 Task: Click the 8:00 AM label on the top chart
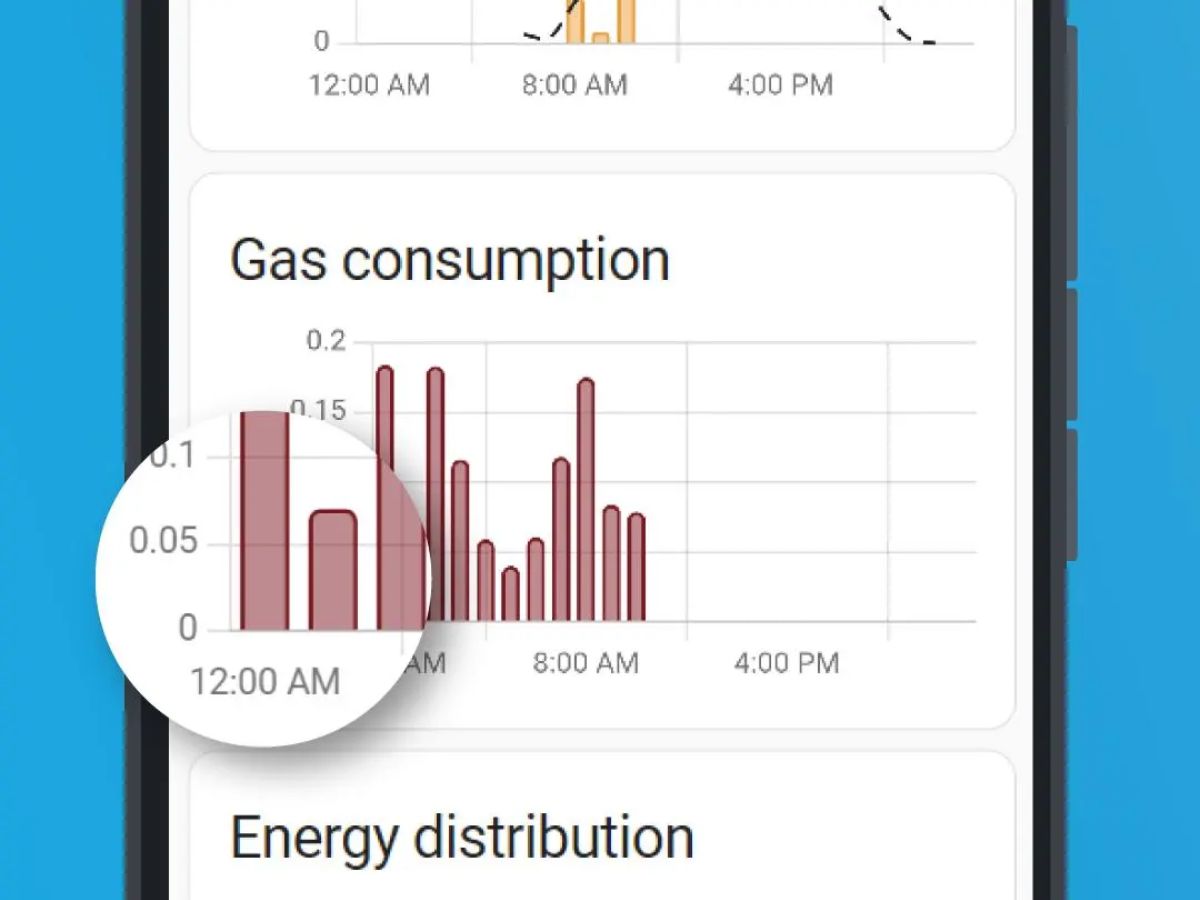pos(574,85)
